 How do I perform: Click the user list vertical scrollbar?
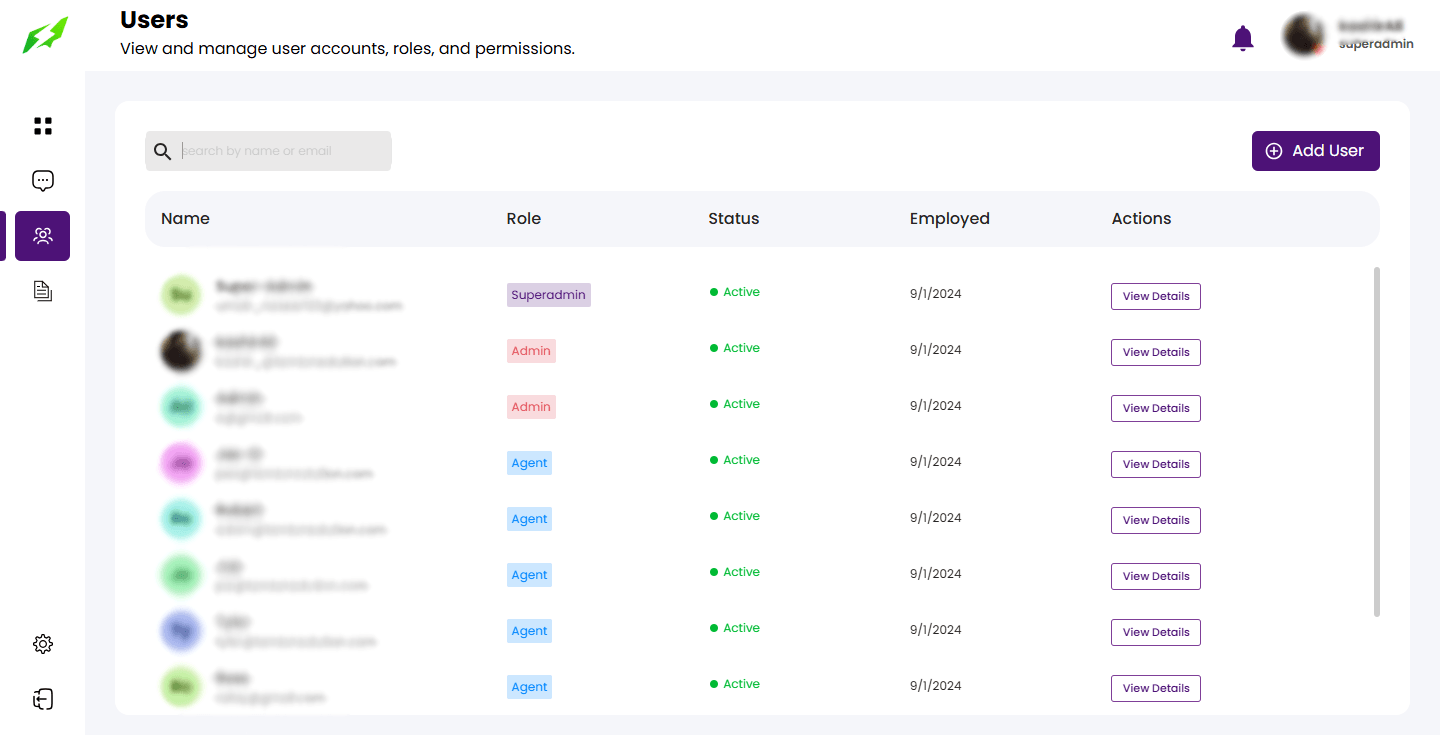1377,441
